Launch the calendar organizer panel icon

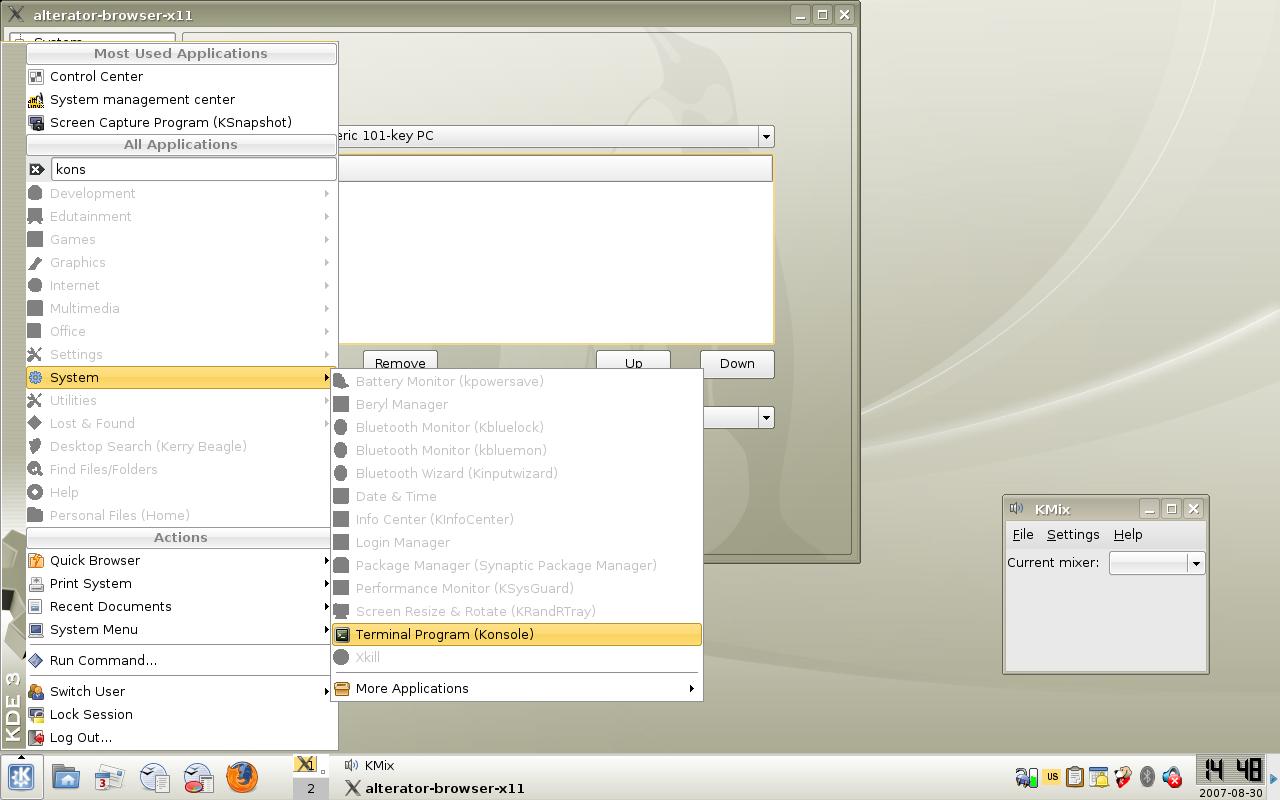[x=109, y=777]
